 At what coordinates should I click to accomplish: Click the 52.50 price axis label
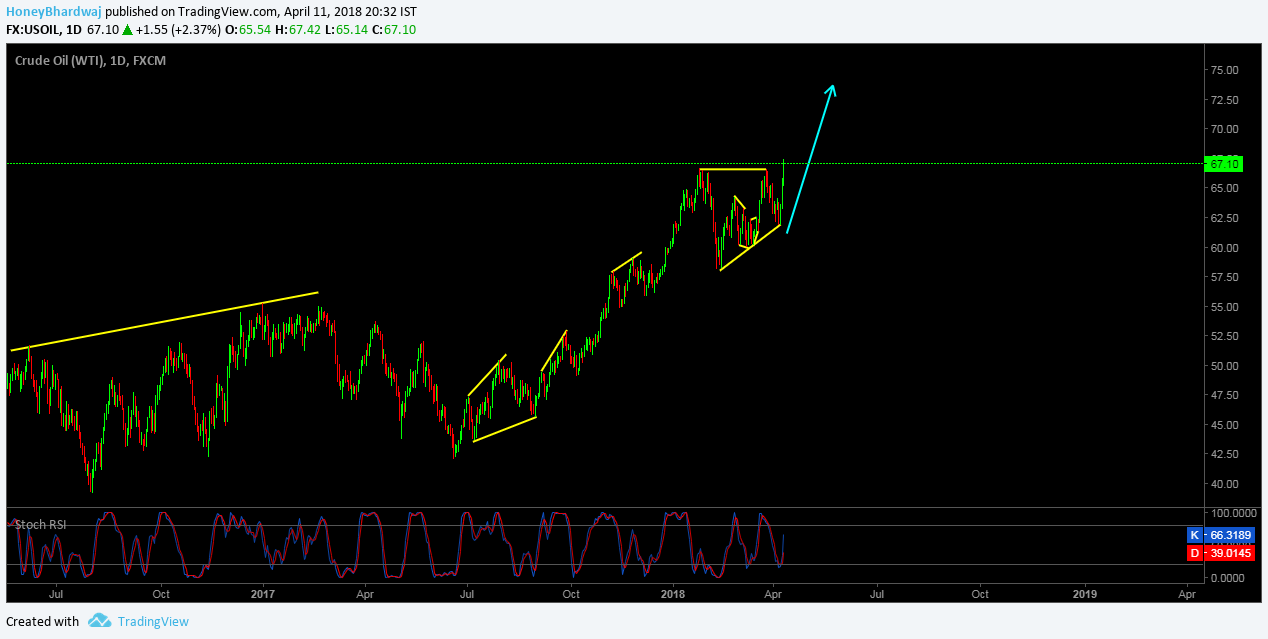click(x=1225, y=336)
